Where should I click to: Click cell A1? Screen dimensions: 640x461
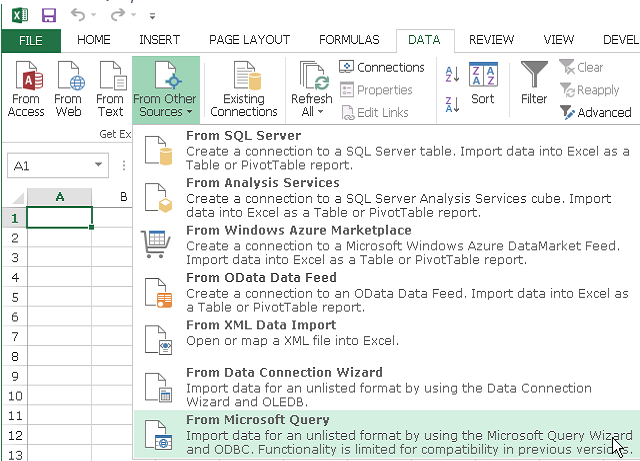pyautogui.click(x=60, y=218)
